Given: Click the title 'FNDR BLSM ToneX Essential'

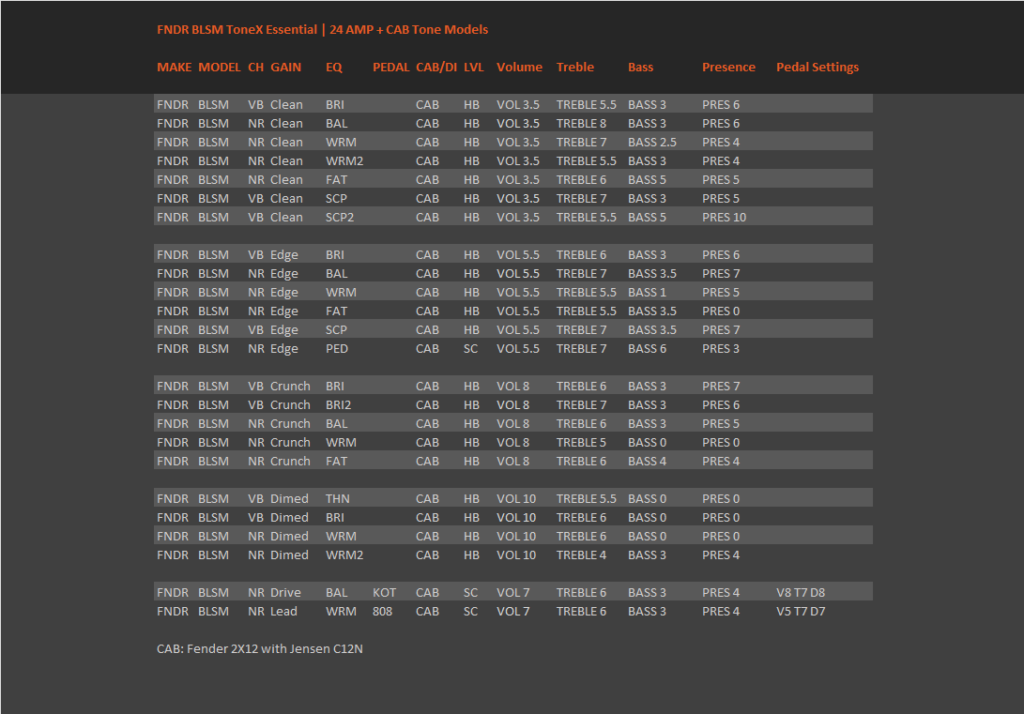Looking at the screenshot, I should 236,30.
